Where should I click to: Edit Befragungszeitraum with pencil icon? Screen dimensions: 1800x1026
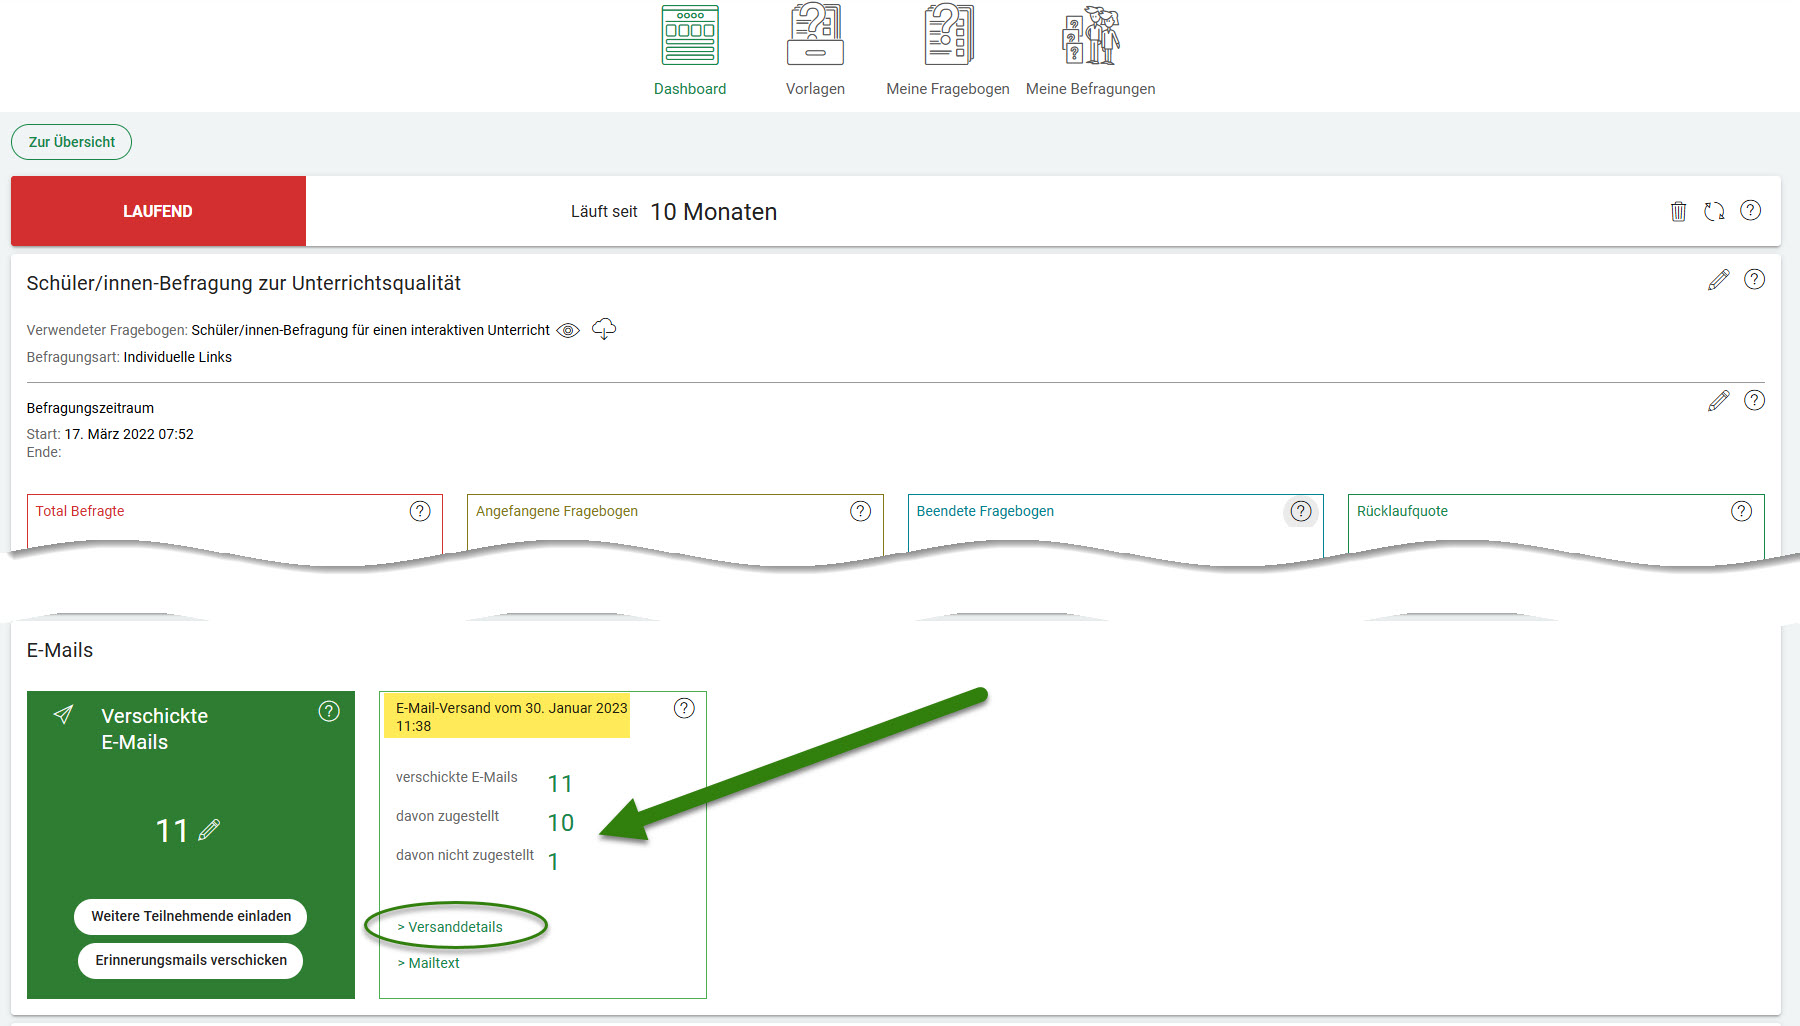pos(1718,401)
